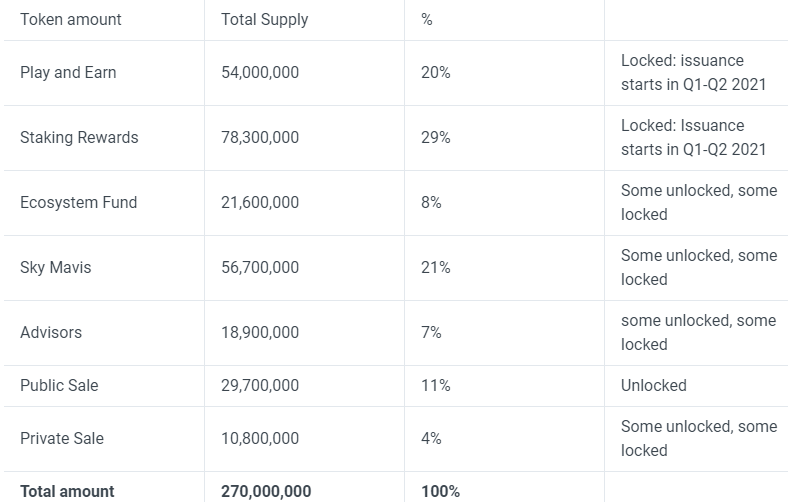Select the Unlocked status for Public Sale
The image size is (788, 502).
coord(653,385)
